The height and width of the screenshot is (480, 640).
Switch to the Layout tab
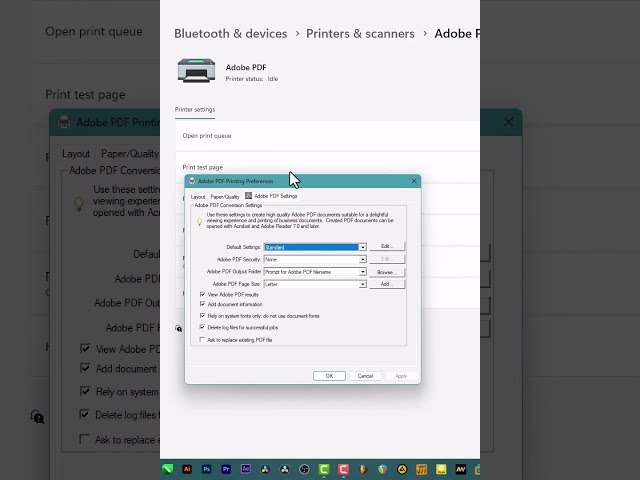point(198,197)
